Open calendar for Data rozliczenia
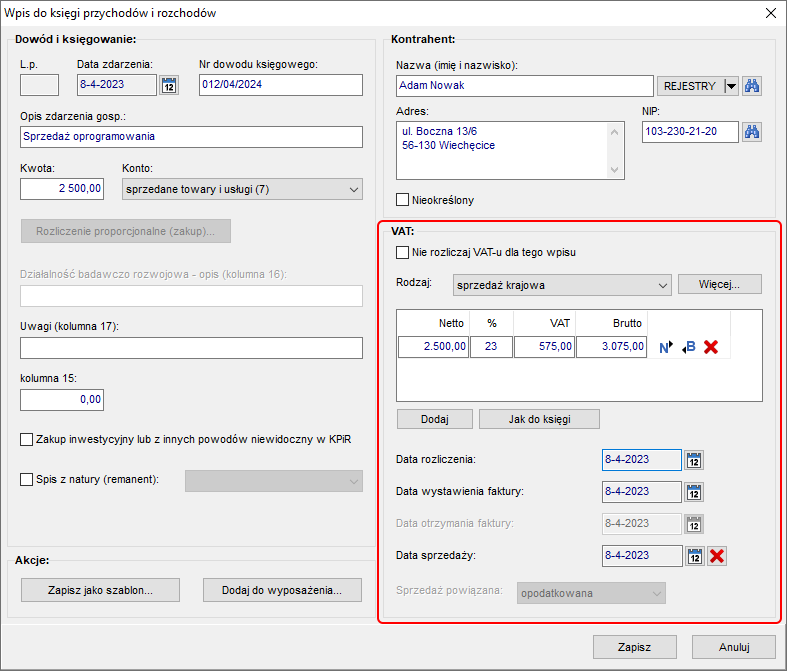 tap(694, 460)
